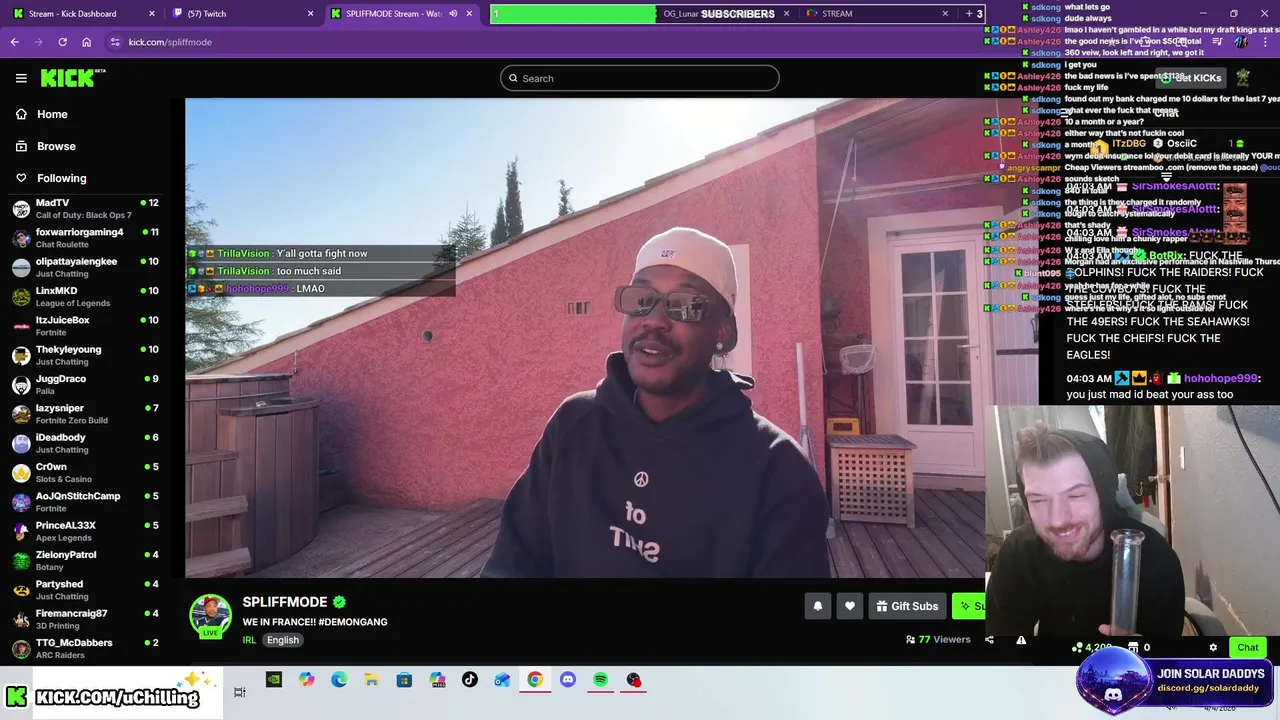1280x720 pixels.
Task: Open the LinxMKD League of Legends channel
Action: click(x=85, y=297)
